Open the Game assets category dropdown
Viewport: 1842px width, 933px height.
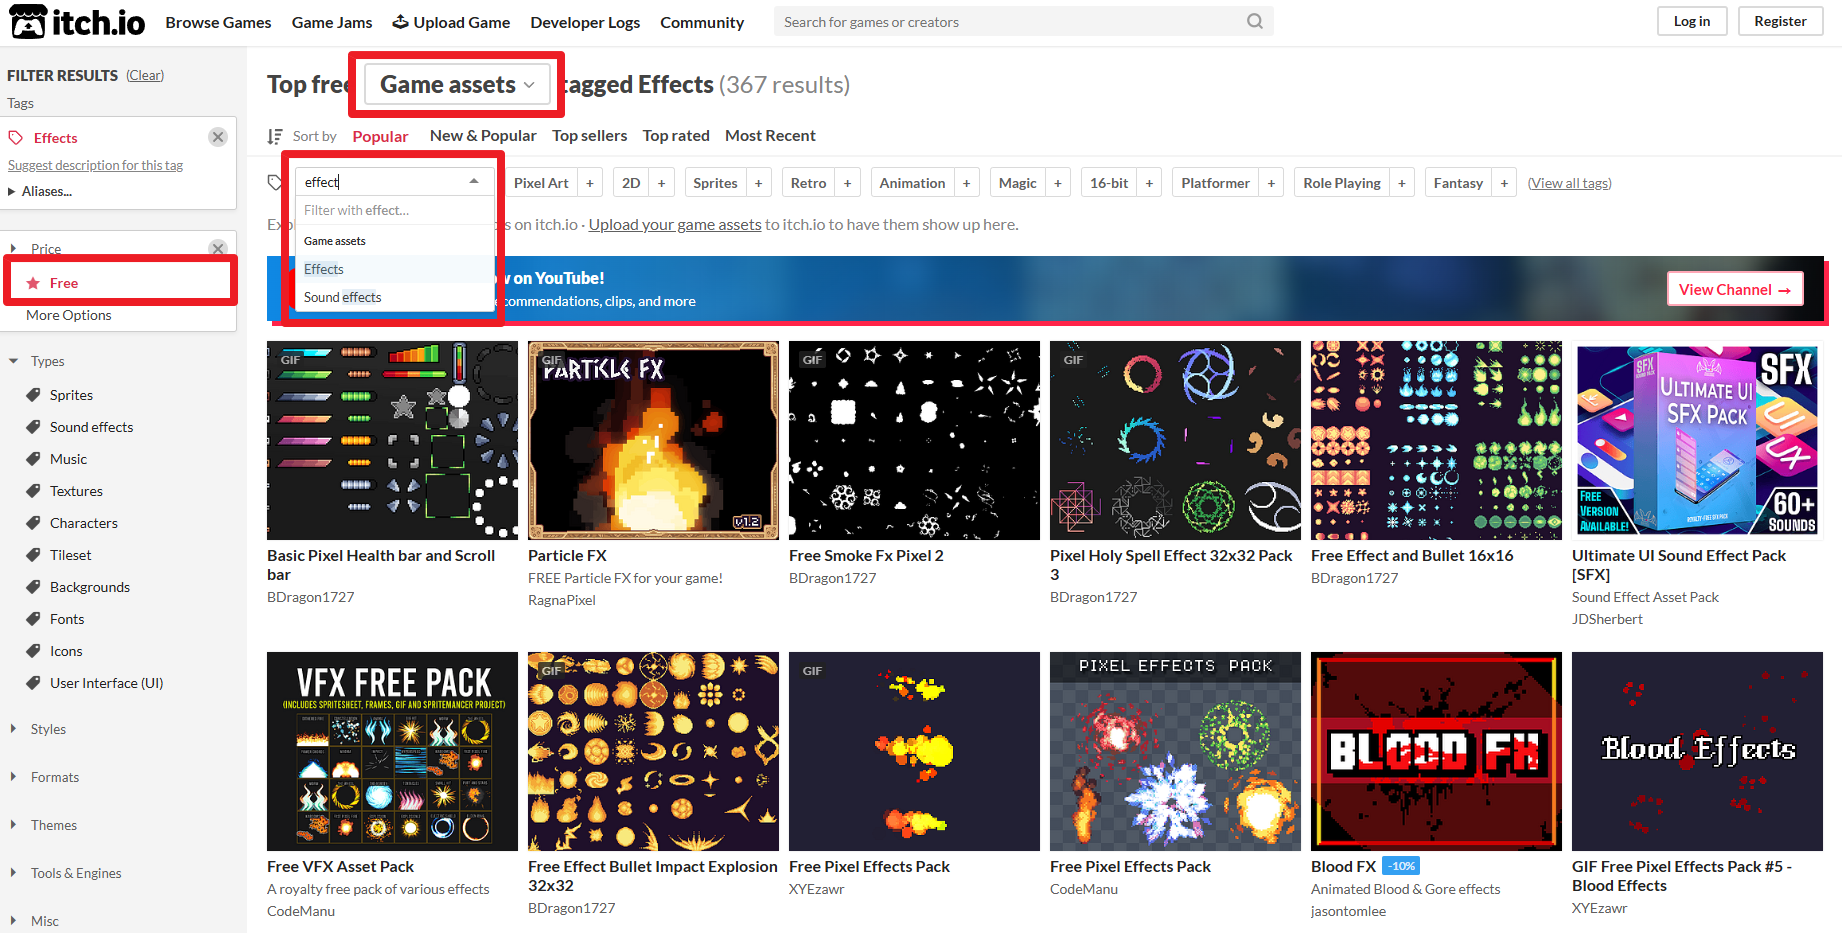click(457, 85)
